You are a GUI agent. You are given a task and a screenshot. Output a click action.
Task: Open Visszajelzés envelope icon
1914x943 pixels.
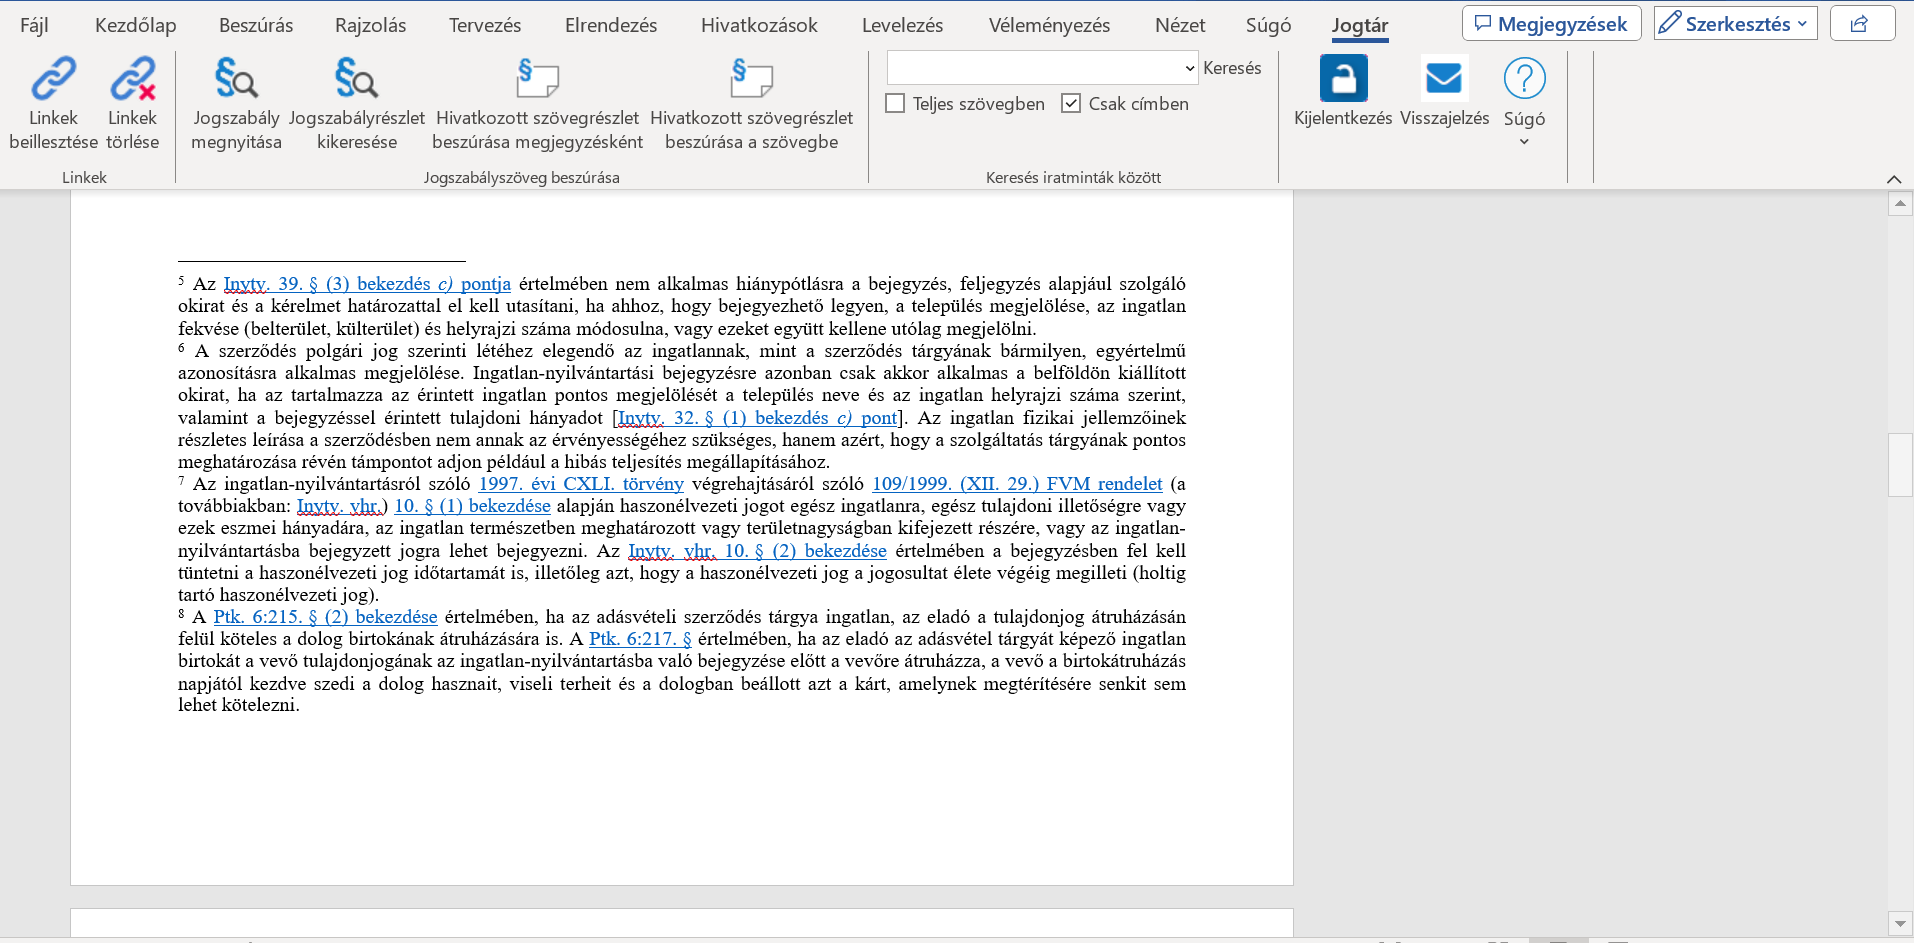(x=1443, y=79)
